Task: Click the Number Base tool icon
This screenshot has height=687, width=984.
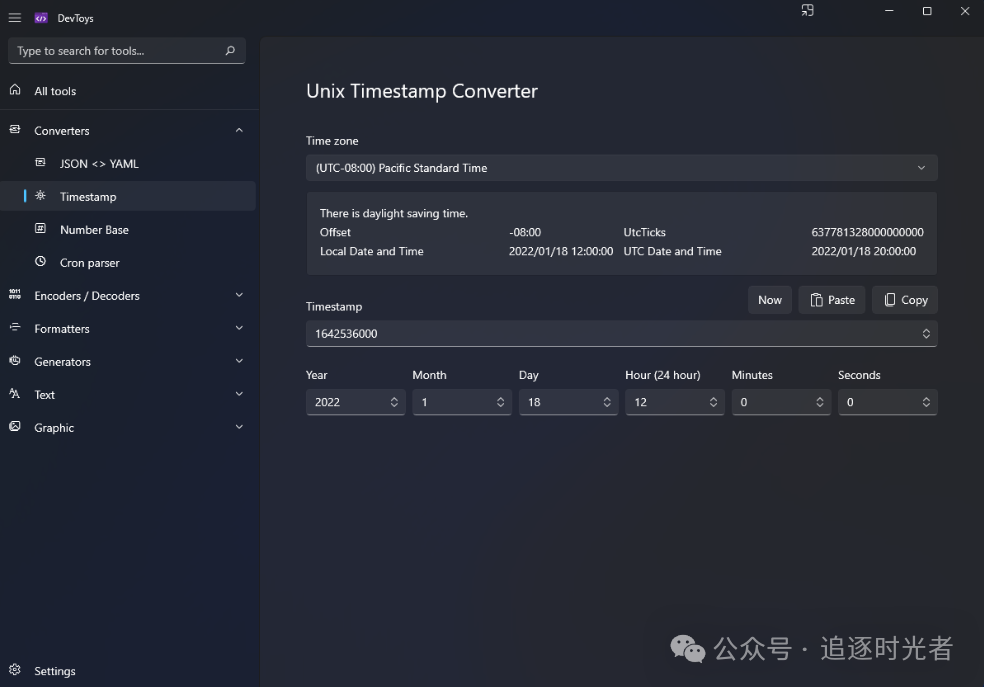Action: (x=41, y=229)
